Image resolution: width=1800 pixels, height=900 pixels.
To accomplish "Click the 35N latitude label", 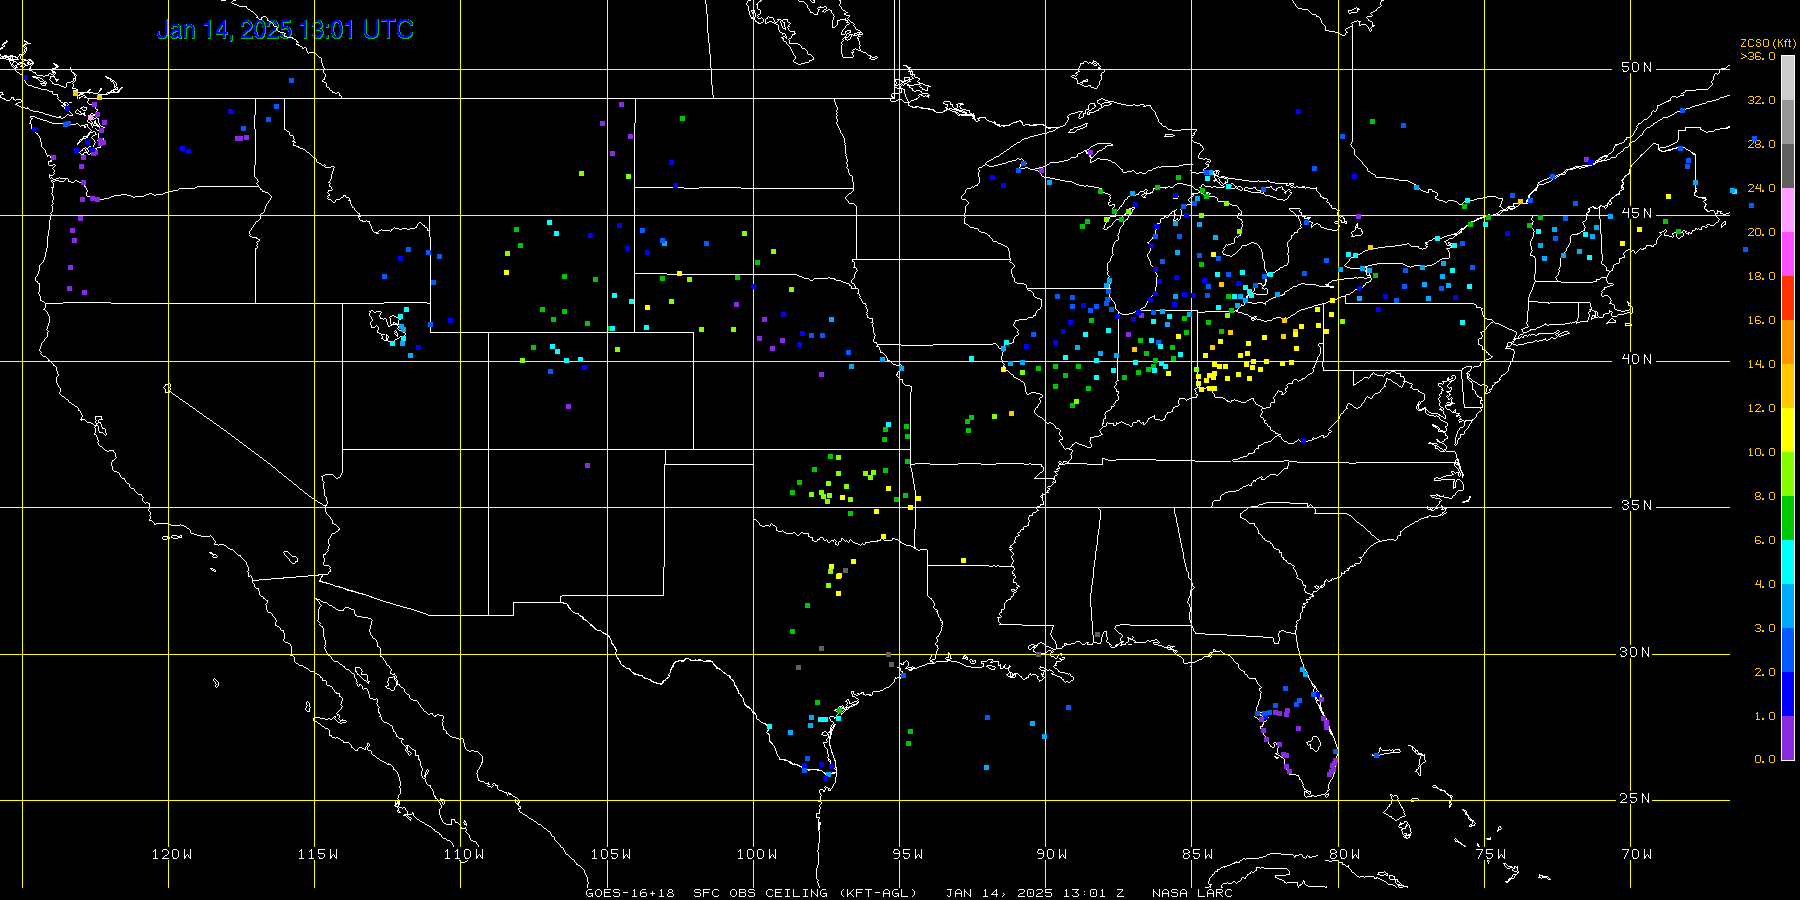I will pyautogui.click(x=1637, y=505).
